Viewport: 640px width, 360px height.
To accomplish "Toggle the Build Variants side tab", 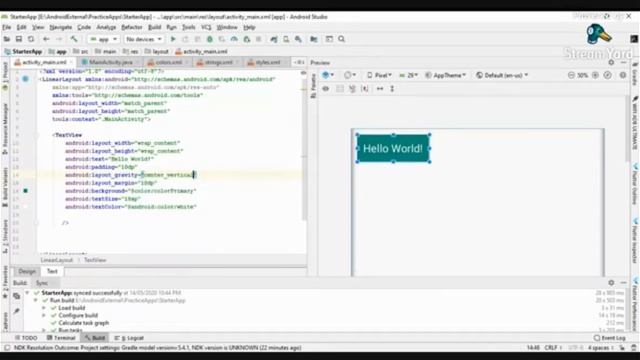I will [x=5, y=187].
